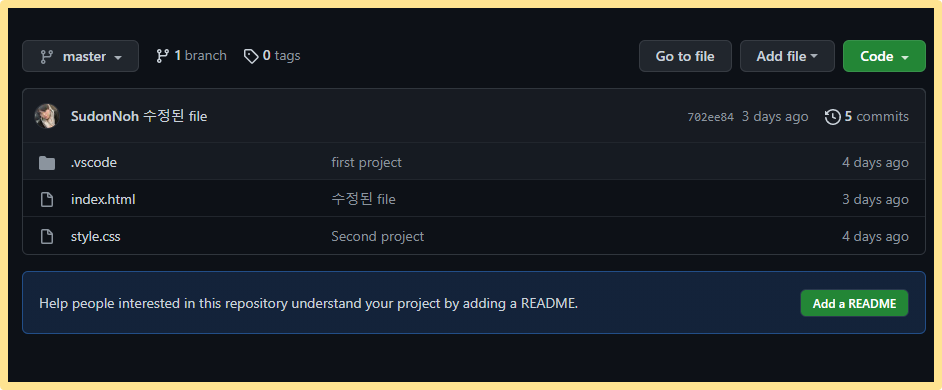942x390 pixels.
Task: Open the SudonNoh author link
Action: (105, 117)
